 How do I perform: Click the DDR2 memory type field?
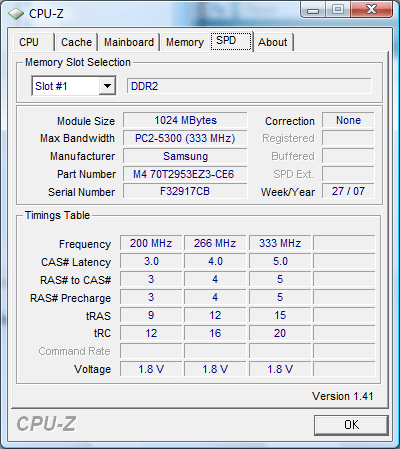[249, 86]
